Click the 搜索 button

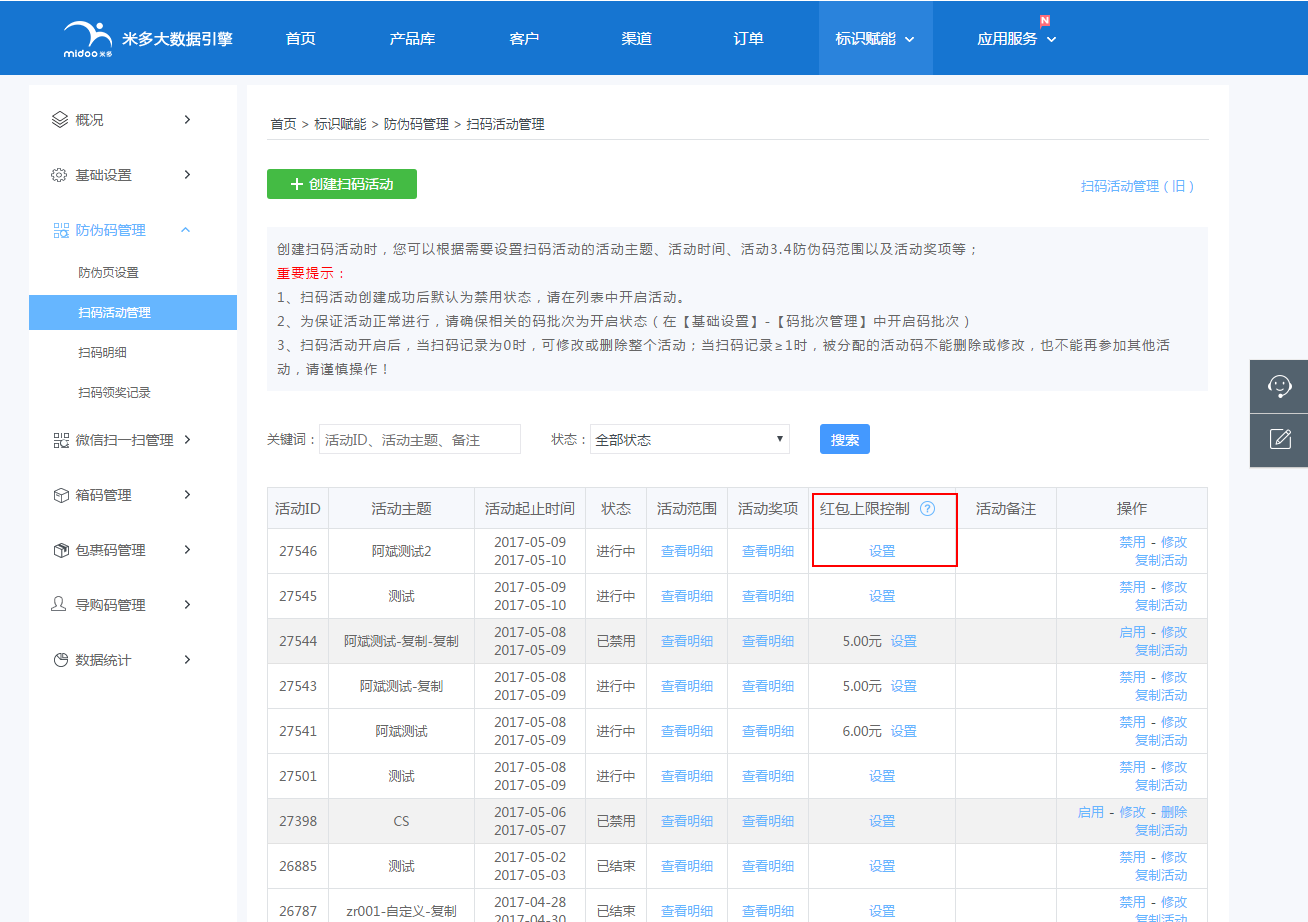click(x=845, y=439)
